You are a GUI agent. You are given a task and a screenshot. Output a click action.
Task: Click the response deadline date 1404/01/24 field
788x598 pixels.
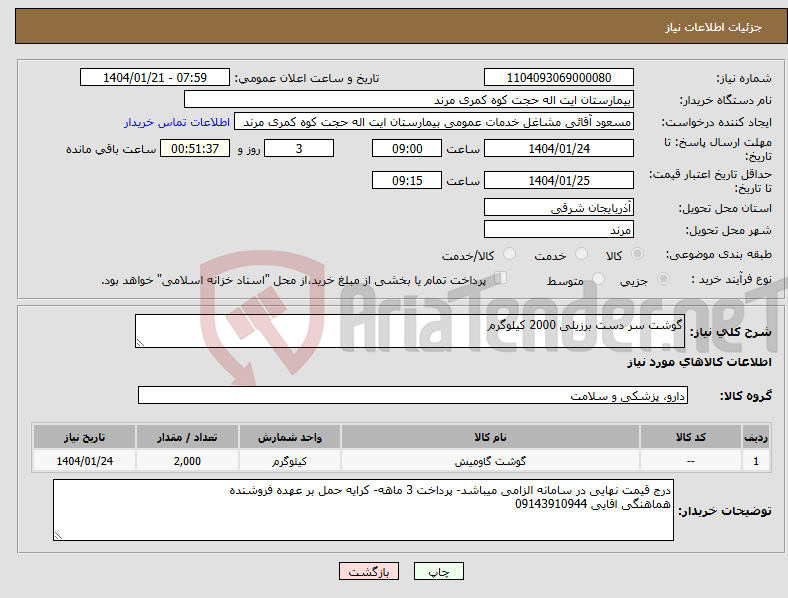coord(559,148)
